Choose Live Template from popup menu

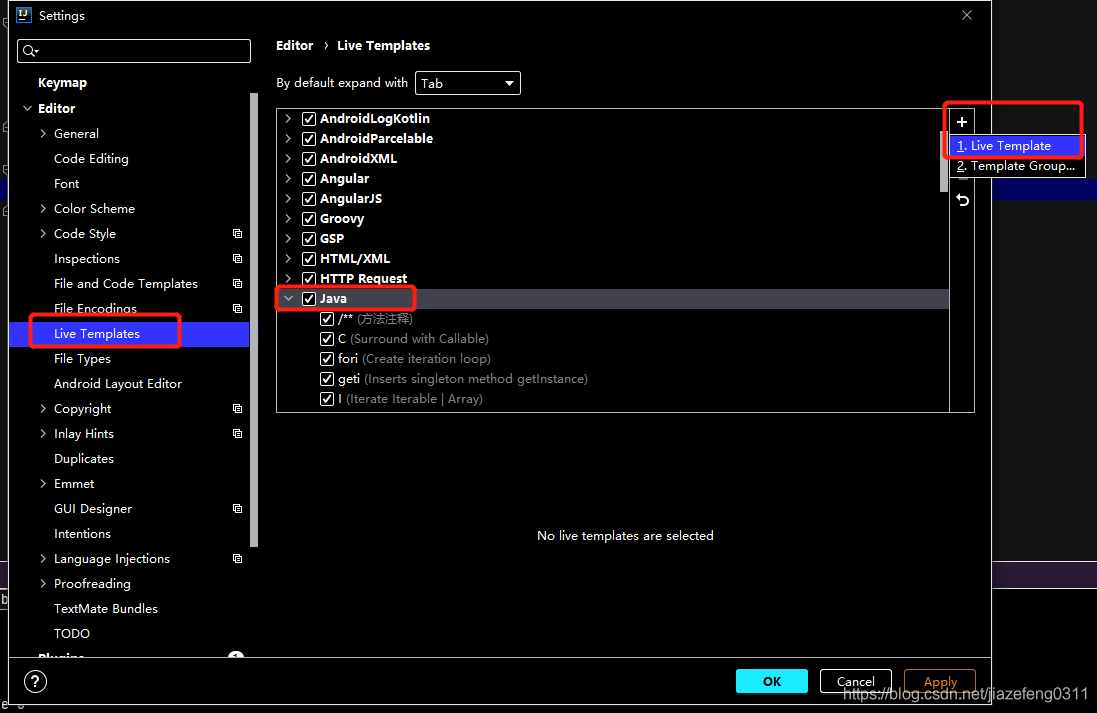[x=1016, y=146]
